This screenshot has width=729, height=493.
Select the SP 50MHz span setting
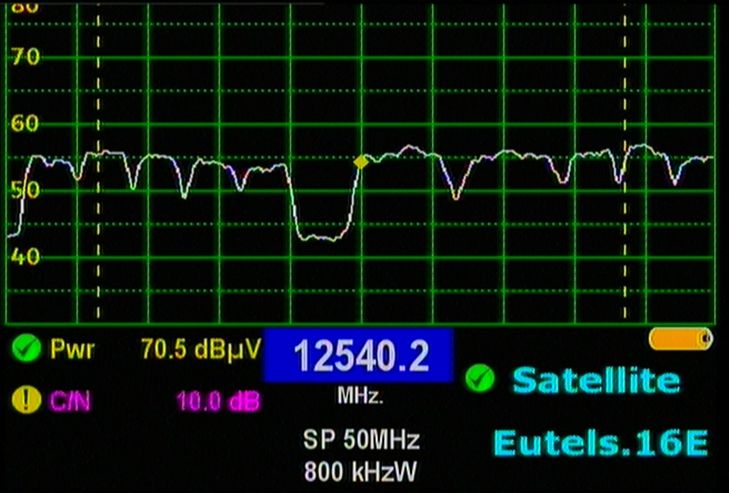(x=361, y=440)
